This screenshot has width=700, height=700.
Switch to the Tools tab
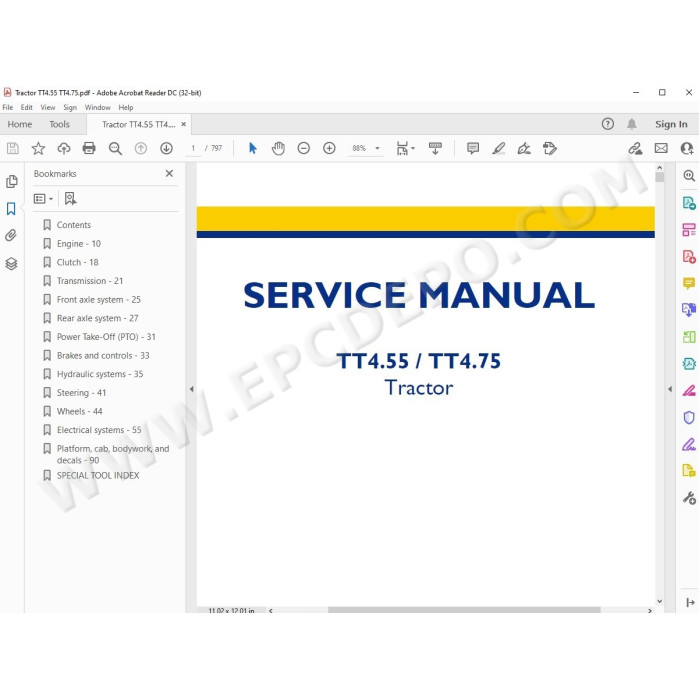point(59,124)
